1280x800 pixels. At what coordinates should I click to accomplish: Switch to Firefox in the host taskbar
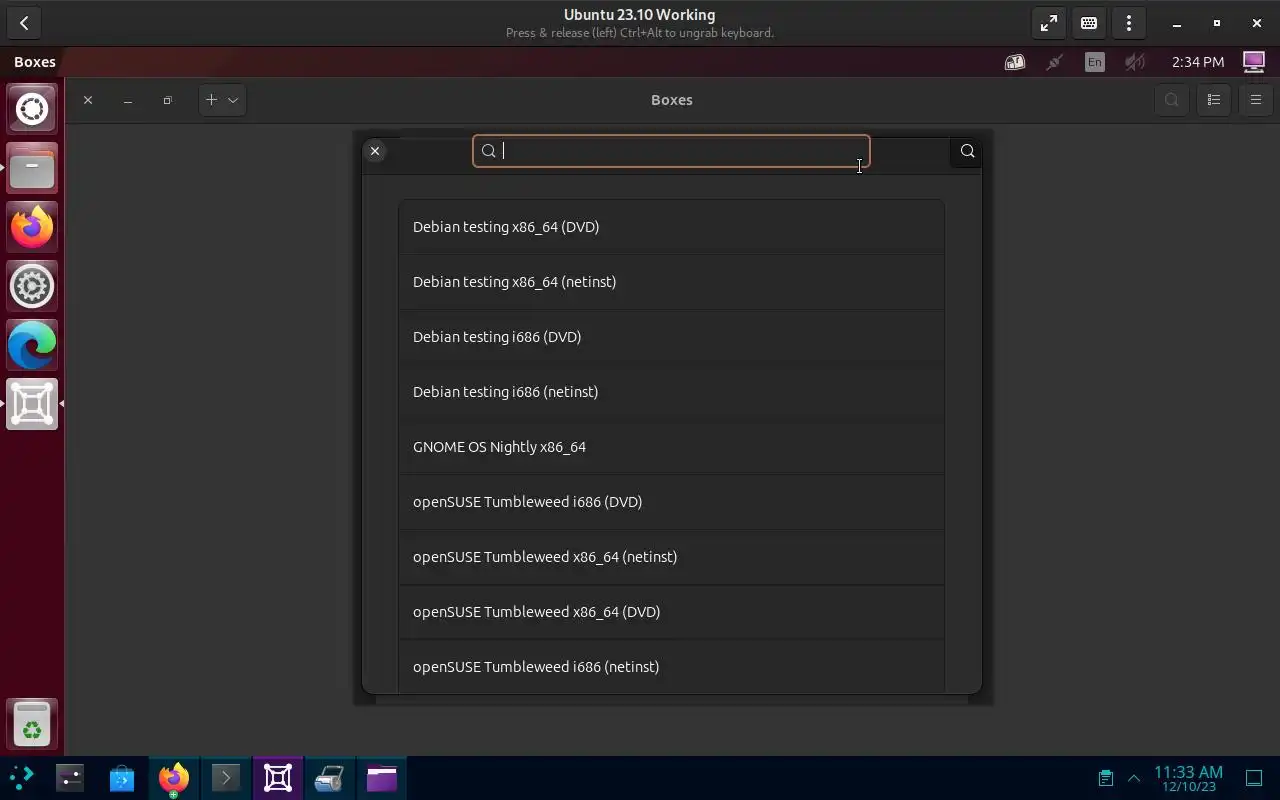tap(174, 778)
